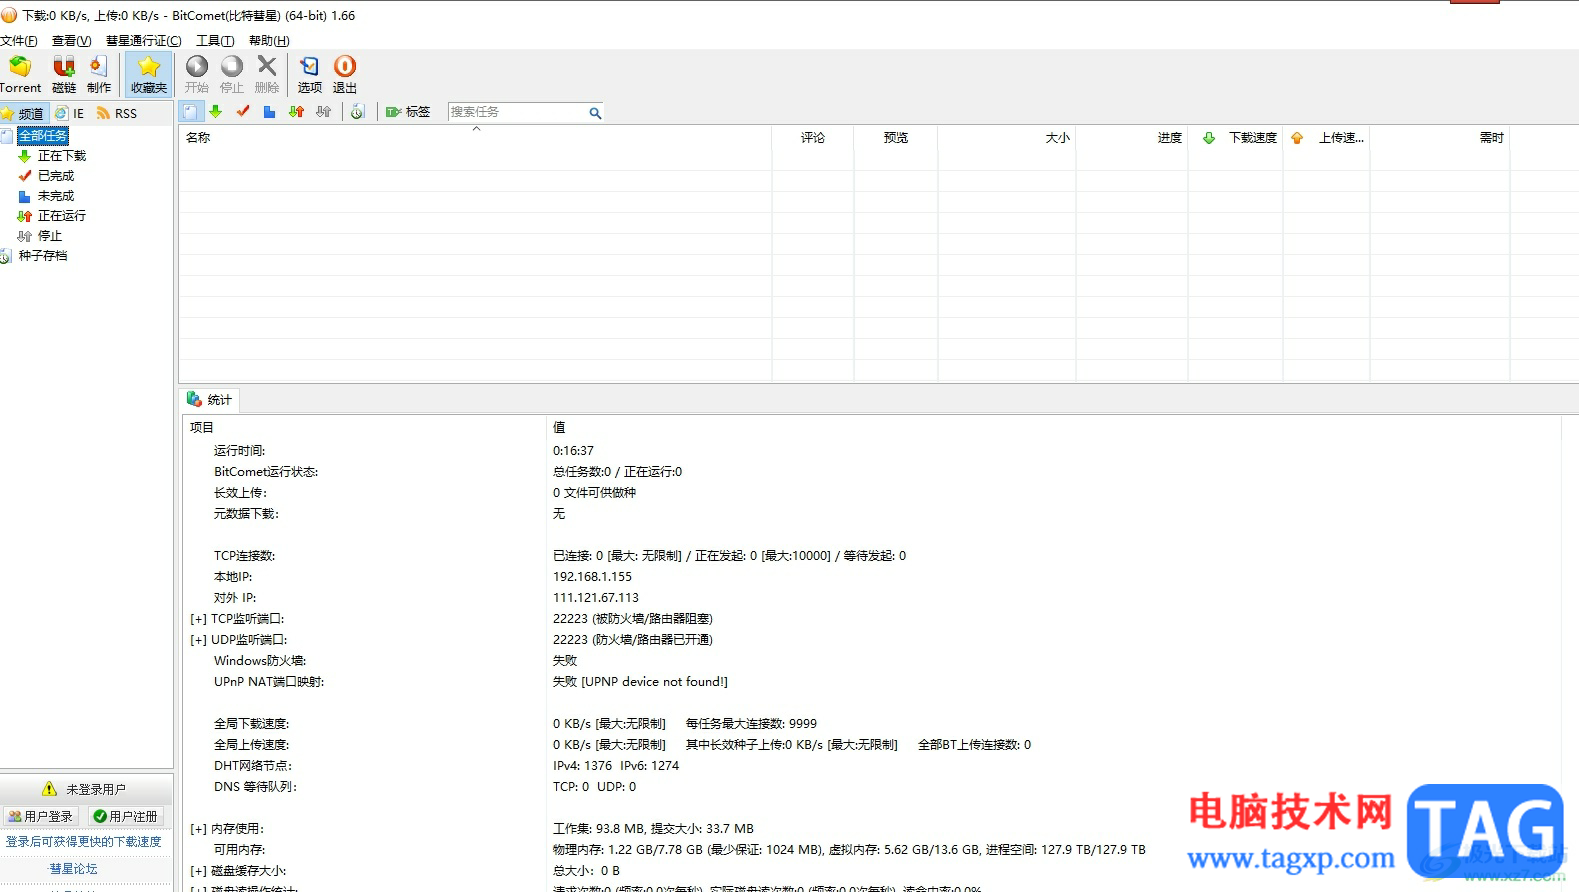Sort by the 上传速度 column header
Viewport: 1579px width, 892px height.
[1327, 138]
